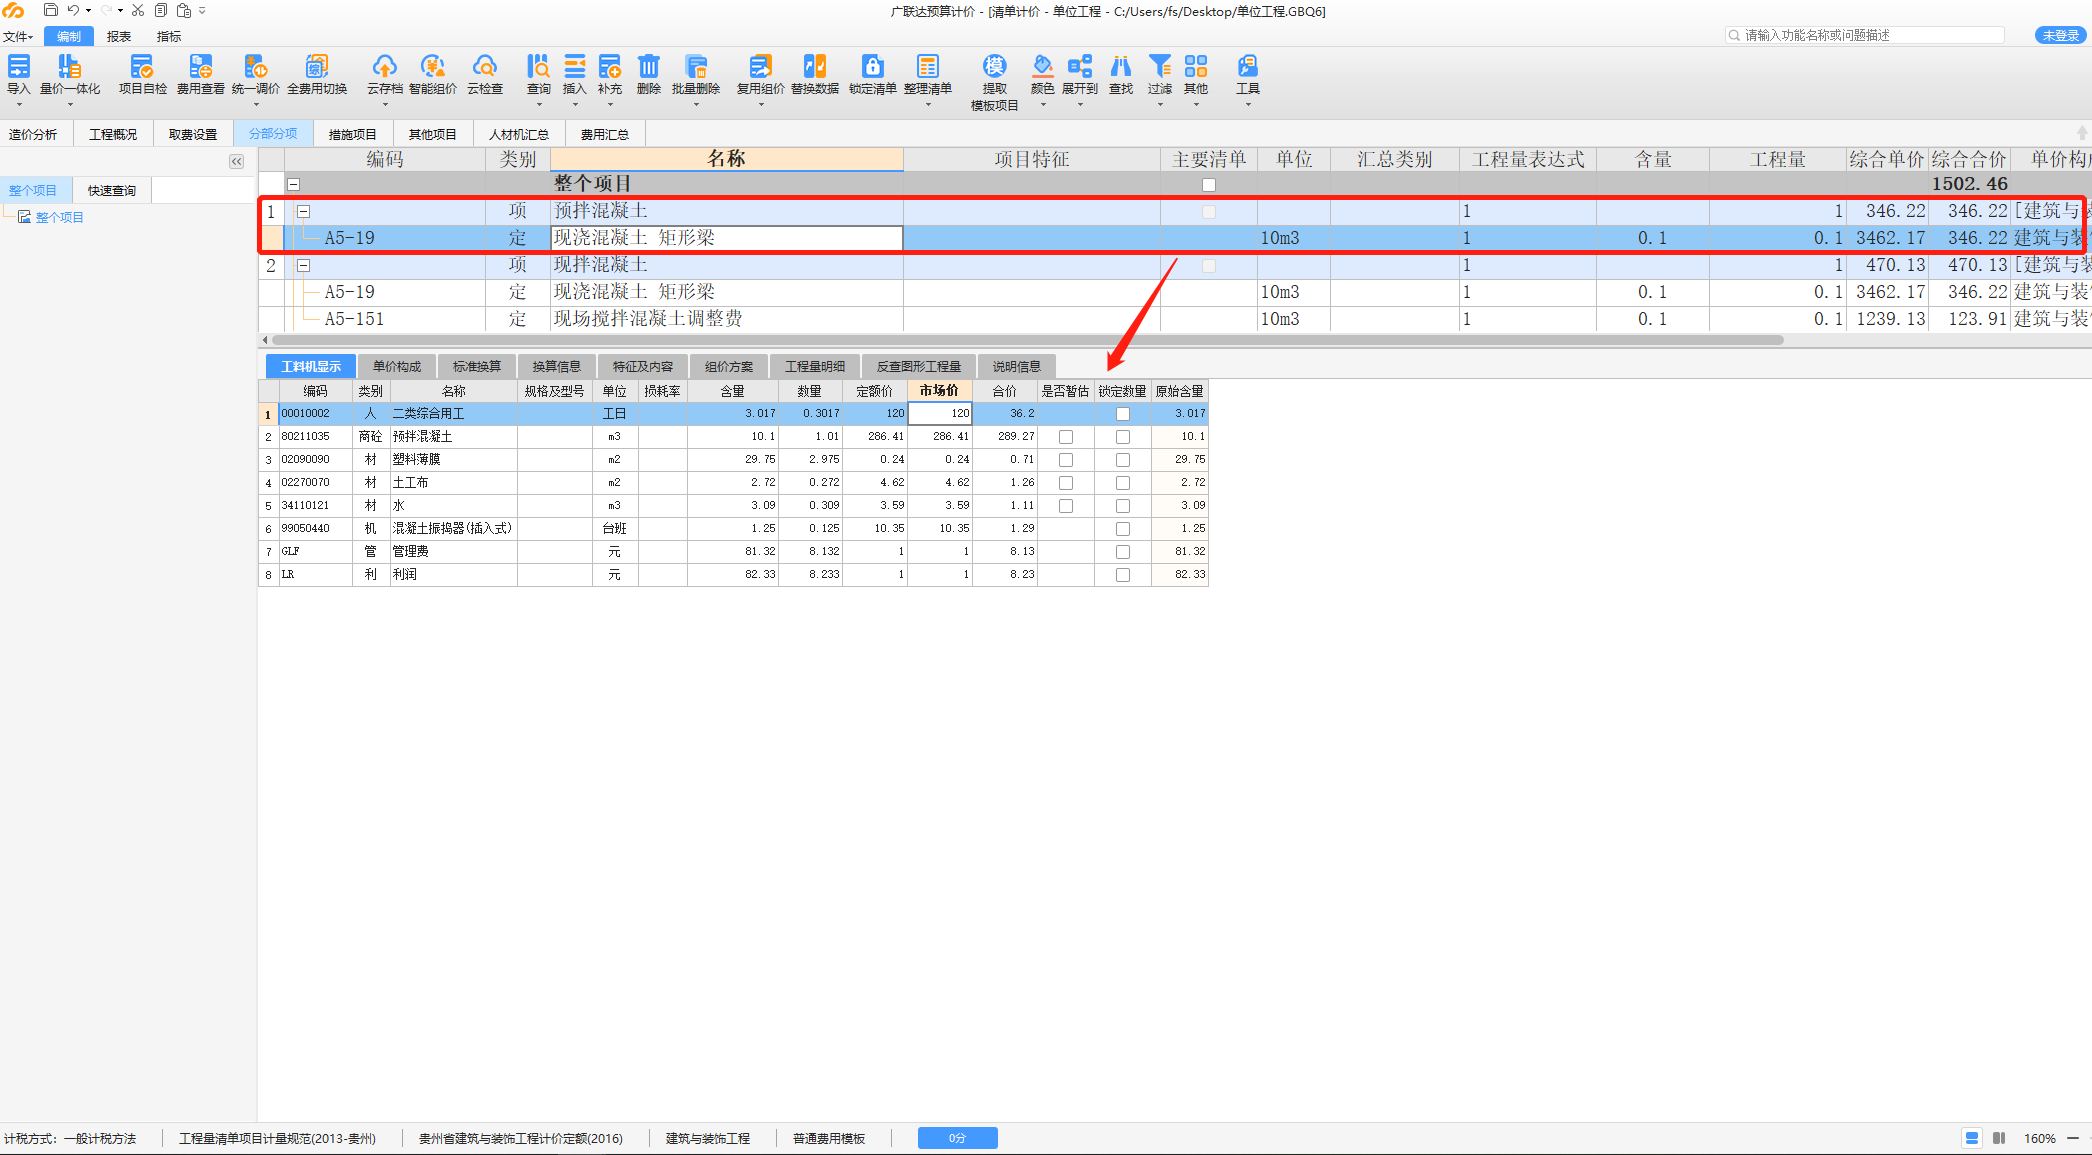Open quick access toolbar customize arrow
Image resolution: width=2092 pixels, height=1155 pixels.
coord(202,10)
